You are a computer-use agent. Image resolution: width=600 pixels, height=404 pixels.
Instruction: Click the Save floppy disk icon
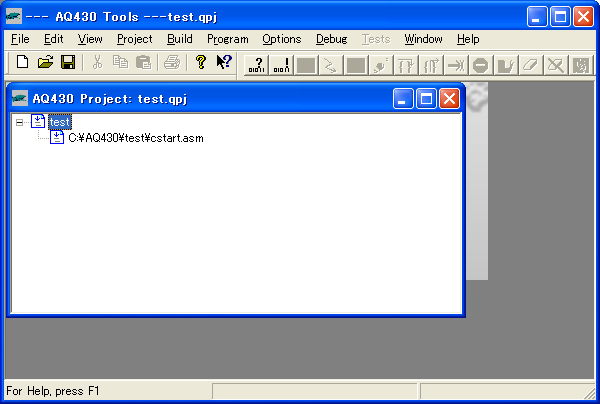pos(68,63)
